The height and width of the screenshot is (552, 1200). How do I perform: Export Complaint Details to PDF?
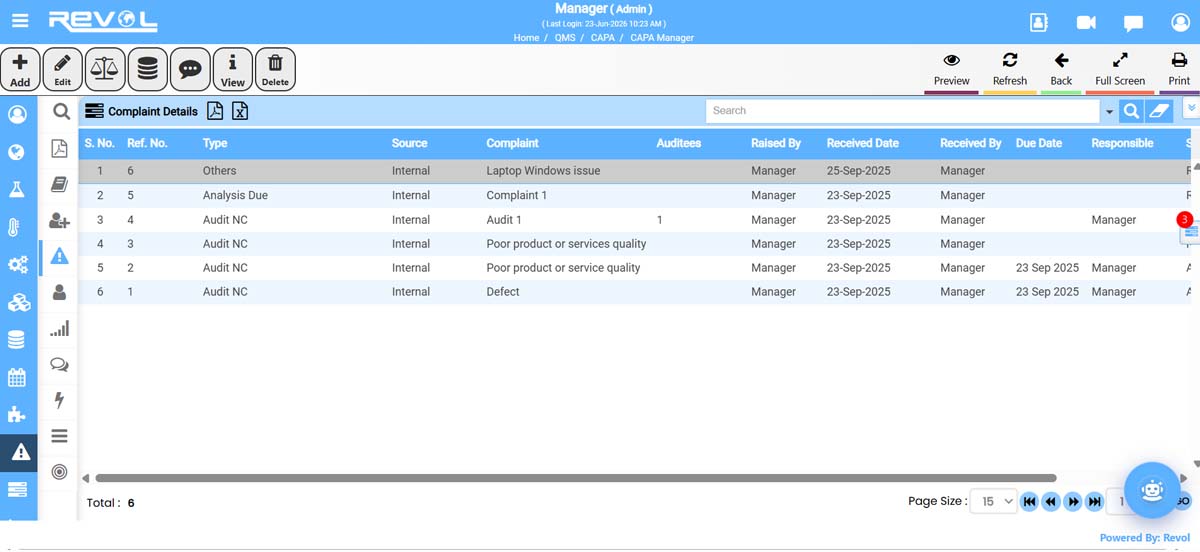[x=215, y=111]
